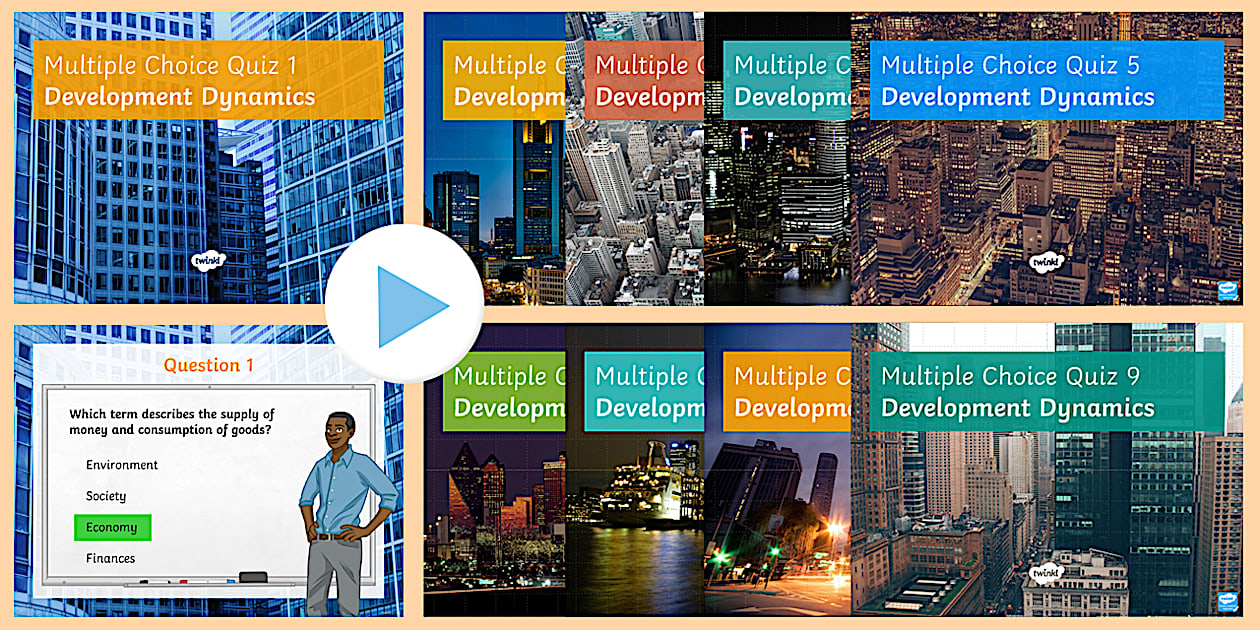Click the black eraser on the whiteboard tray
This screenshot has height=630, width=1260.
click(254, 577)
